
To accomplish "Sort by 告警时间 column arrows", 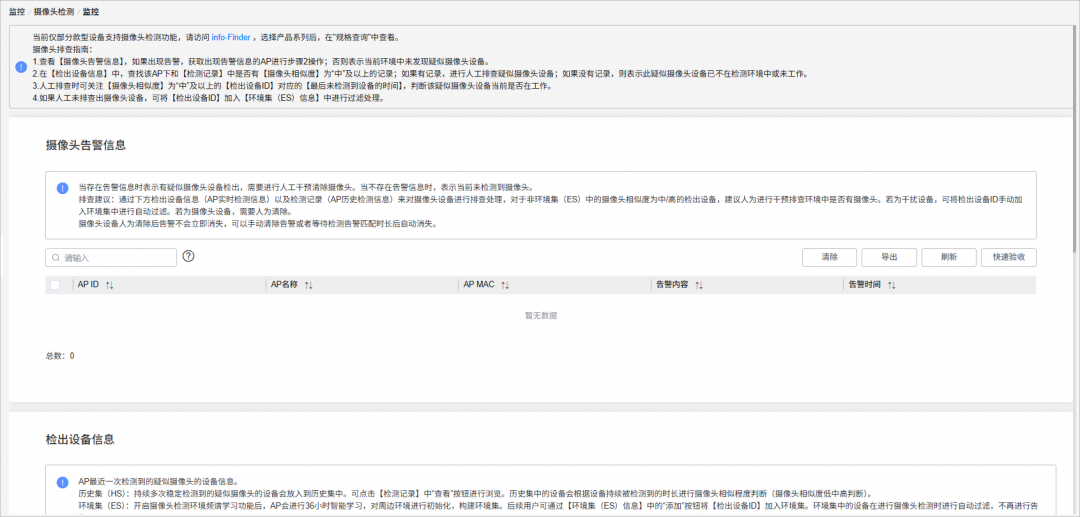I will tap(891, 285).
